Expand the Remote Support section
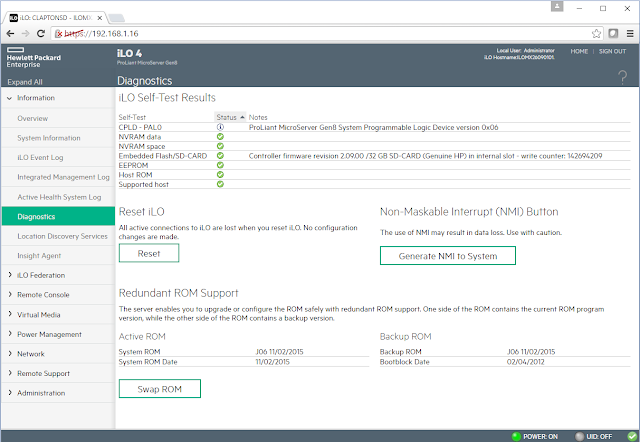 click(10, 373)
